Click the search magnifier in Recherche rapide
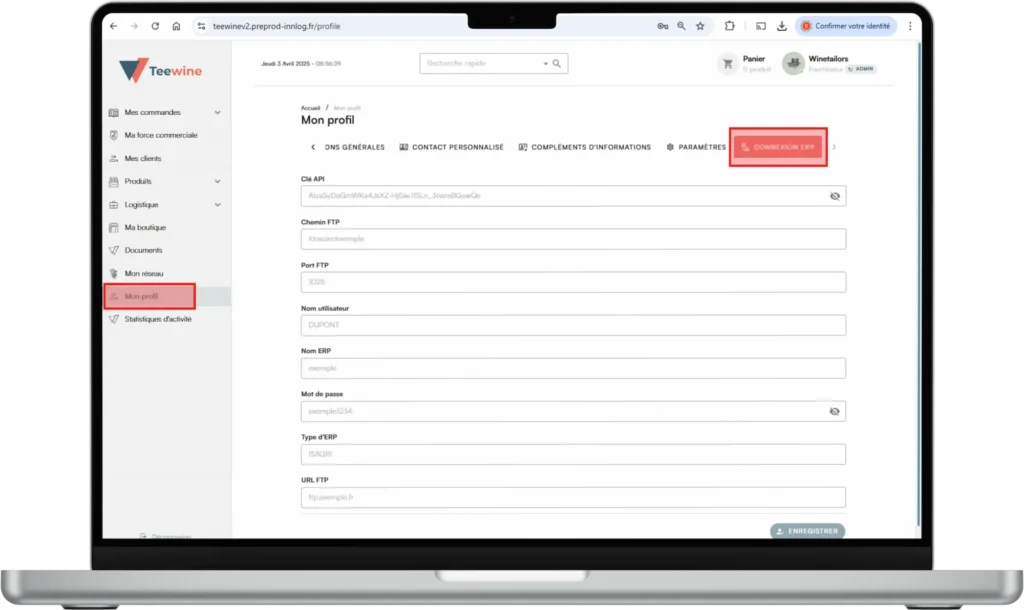This screenshot has width=1024, height=610. coord(557,64)
